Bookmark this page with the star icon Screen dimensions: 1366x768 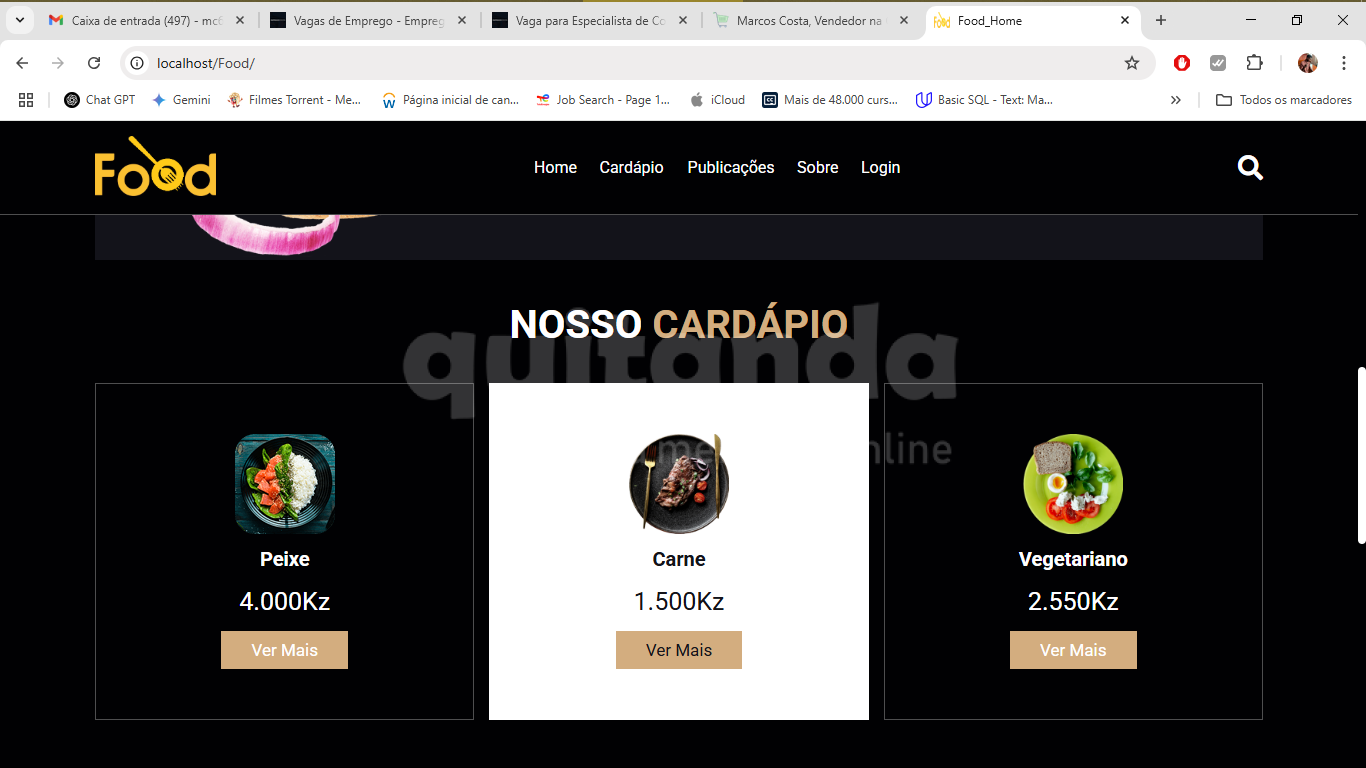click(1132, 63)
